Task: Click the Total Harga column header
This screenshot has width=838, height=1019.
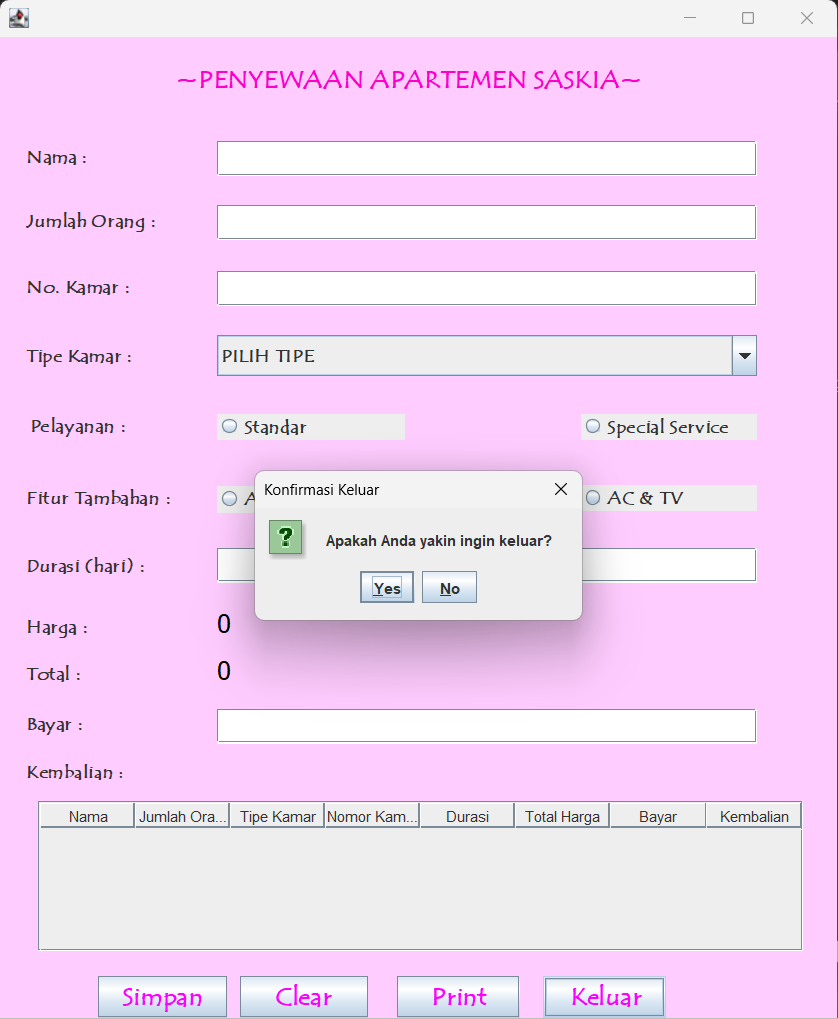Action: (562, 817)
